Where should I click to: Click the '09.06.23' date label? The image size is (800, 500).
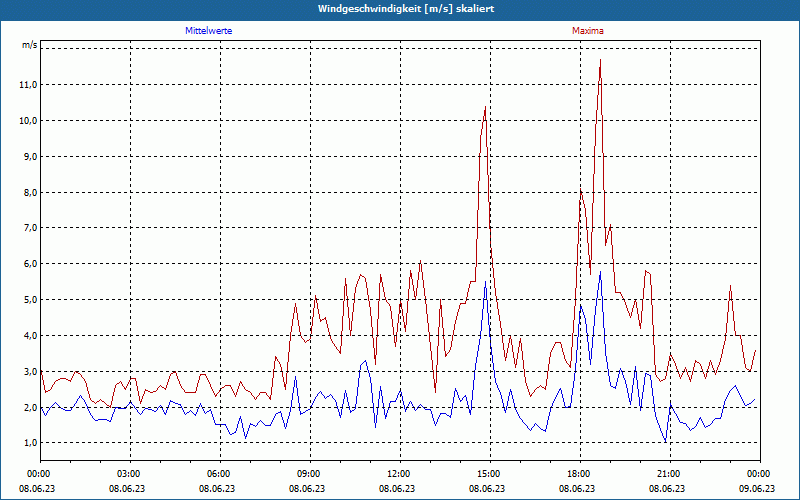[x=757, y=488]
